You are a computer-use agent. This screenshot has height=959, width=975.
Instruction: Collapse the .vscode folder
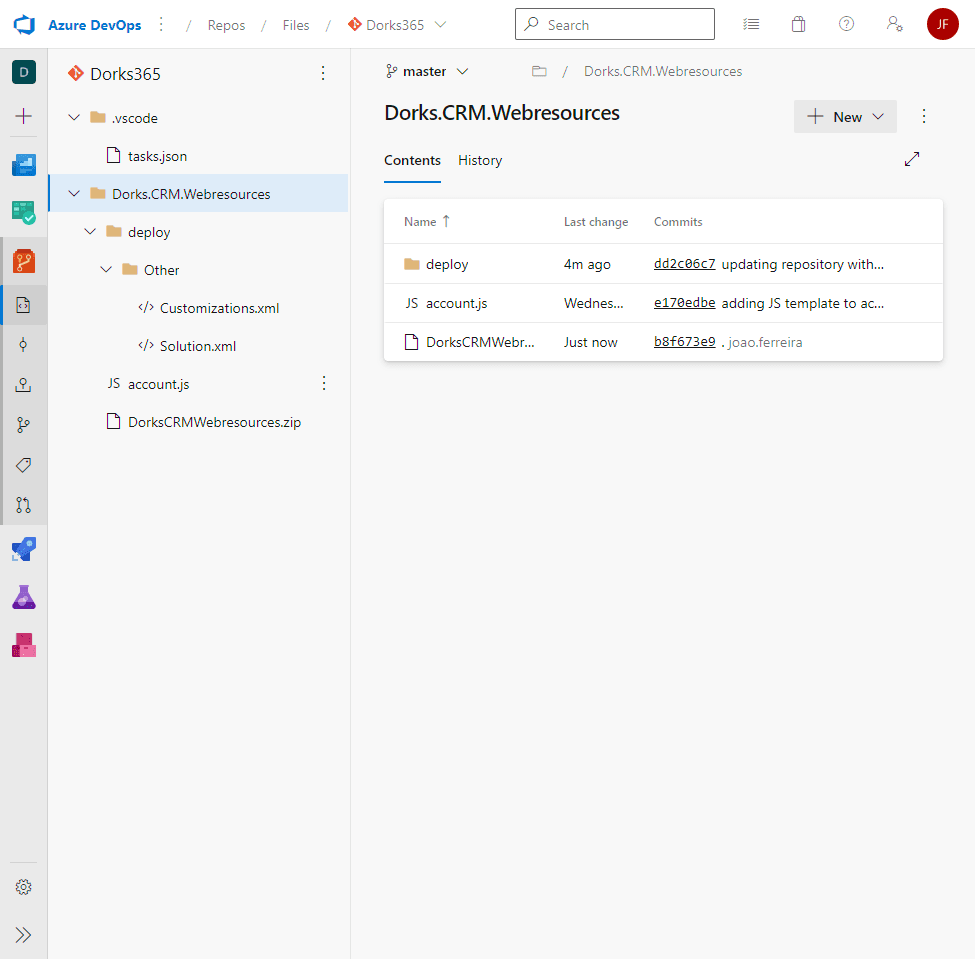(x=74, y=118)
